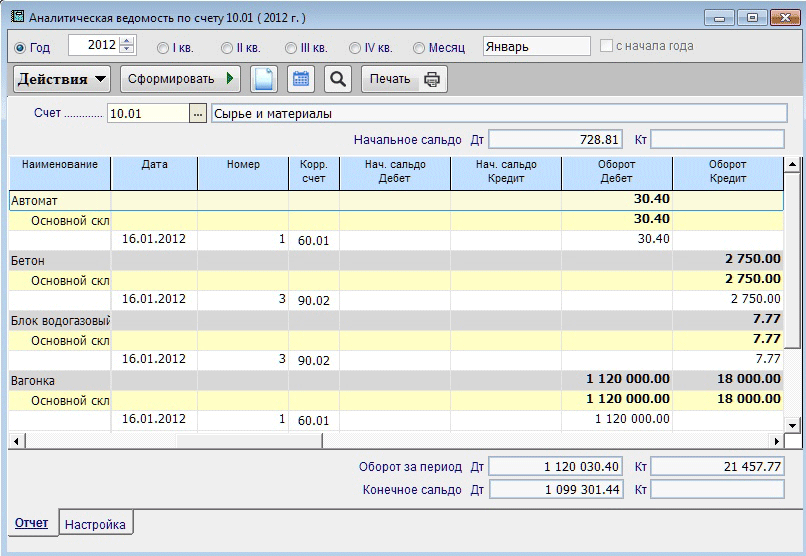Choose the Месяц radio button
This screenshot has width=806, height=556.
pos(418,47)
